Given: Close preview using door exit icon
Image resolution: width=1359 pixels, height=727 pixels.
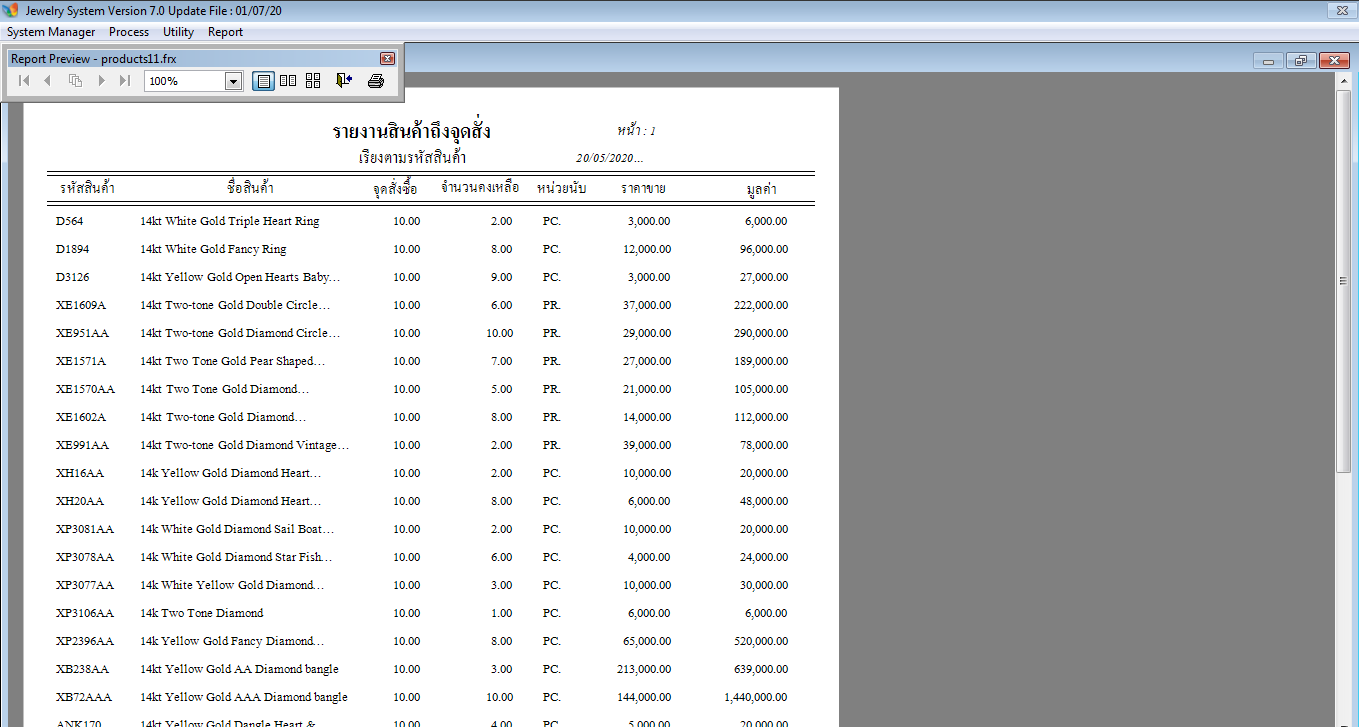Looking at the screenshot, I should pos(344,81).
